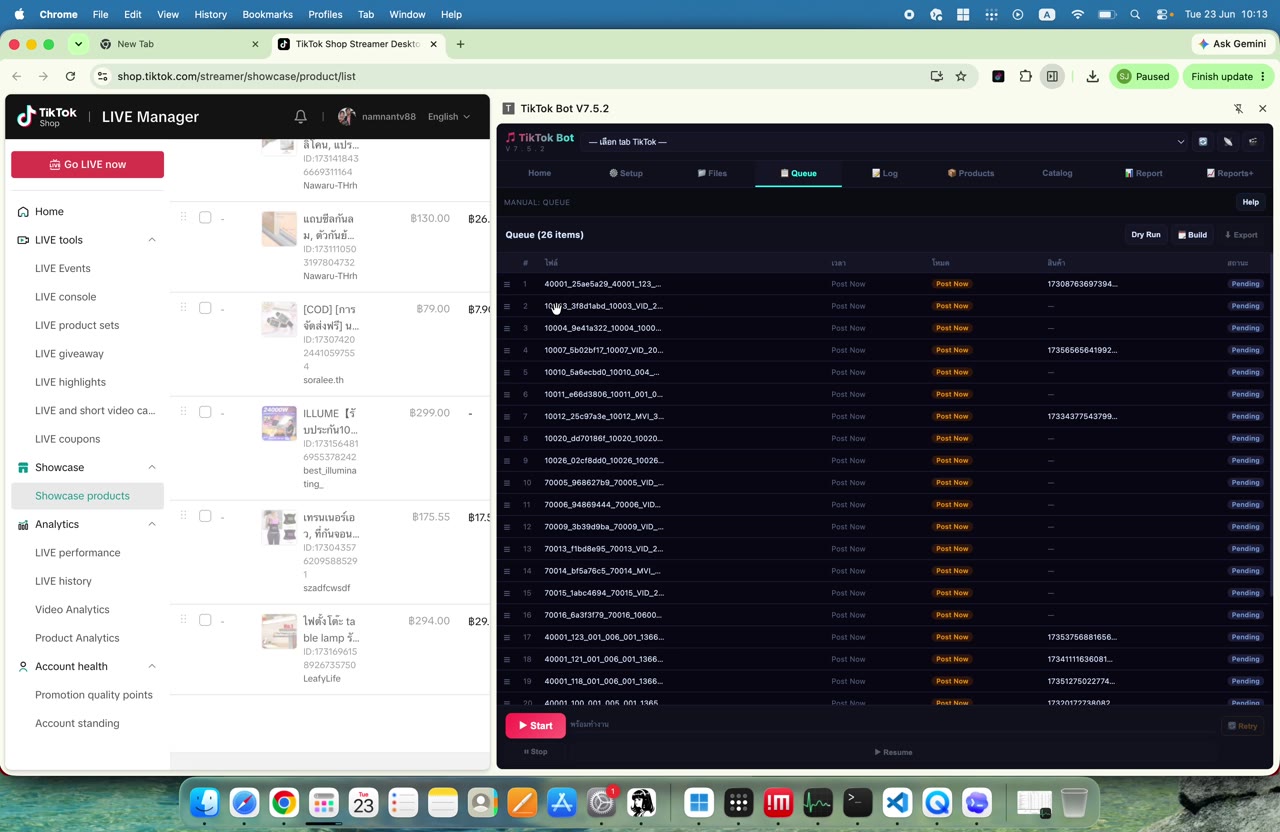Open the Chrome extensions puzzle icon
This screenshot has height=832, width=1280.
click(1025, 76)
